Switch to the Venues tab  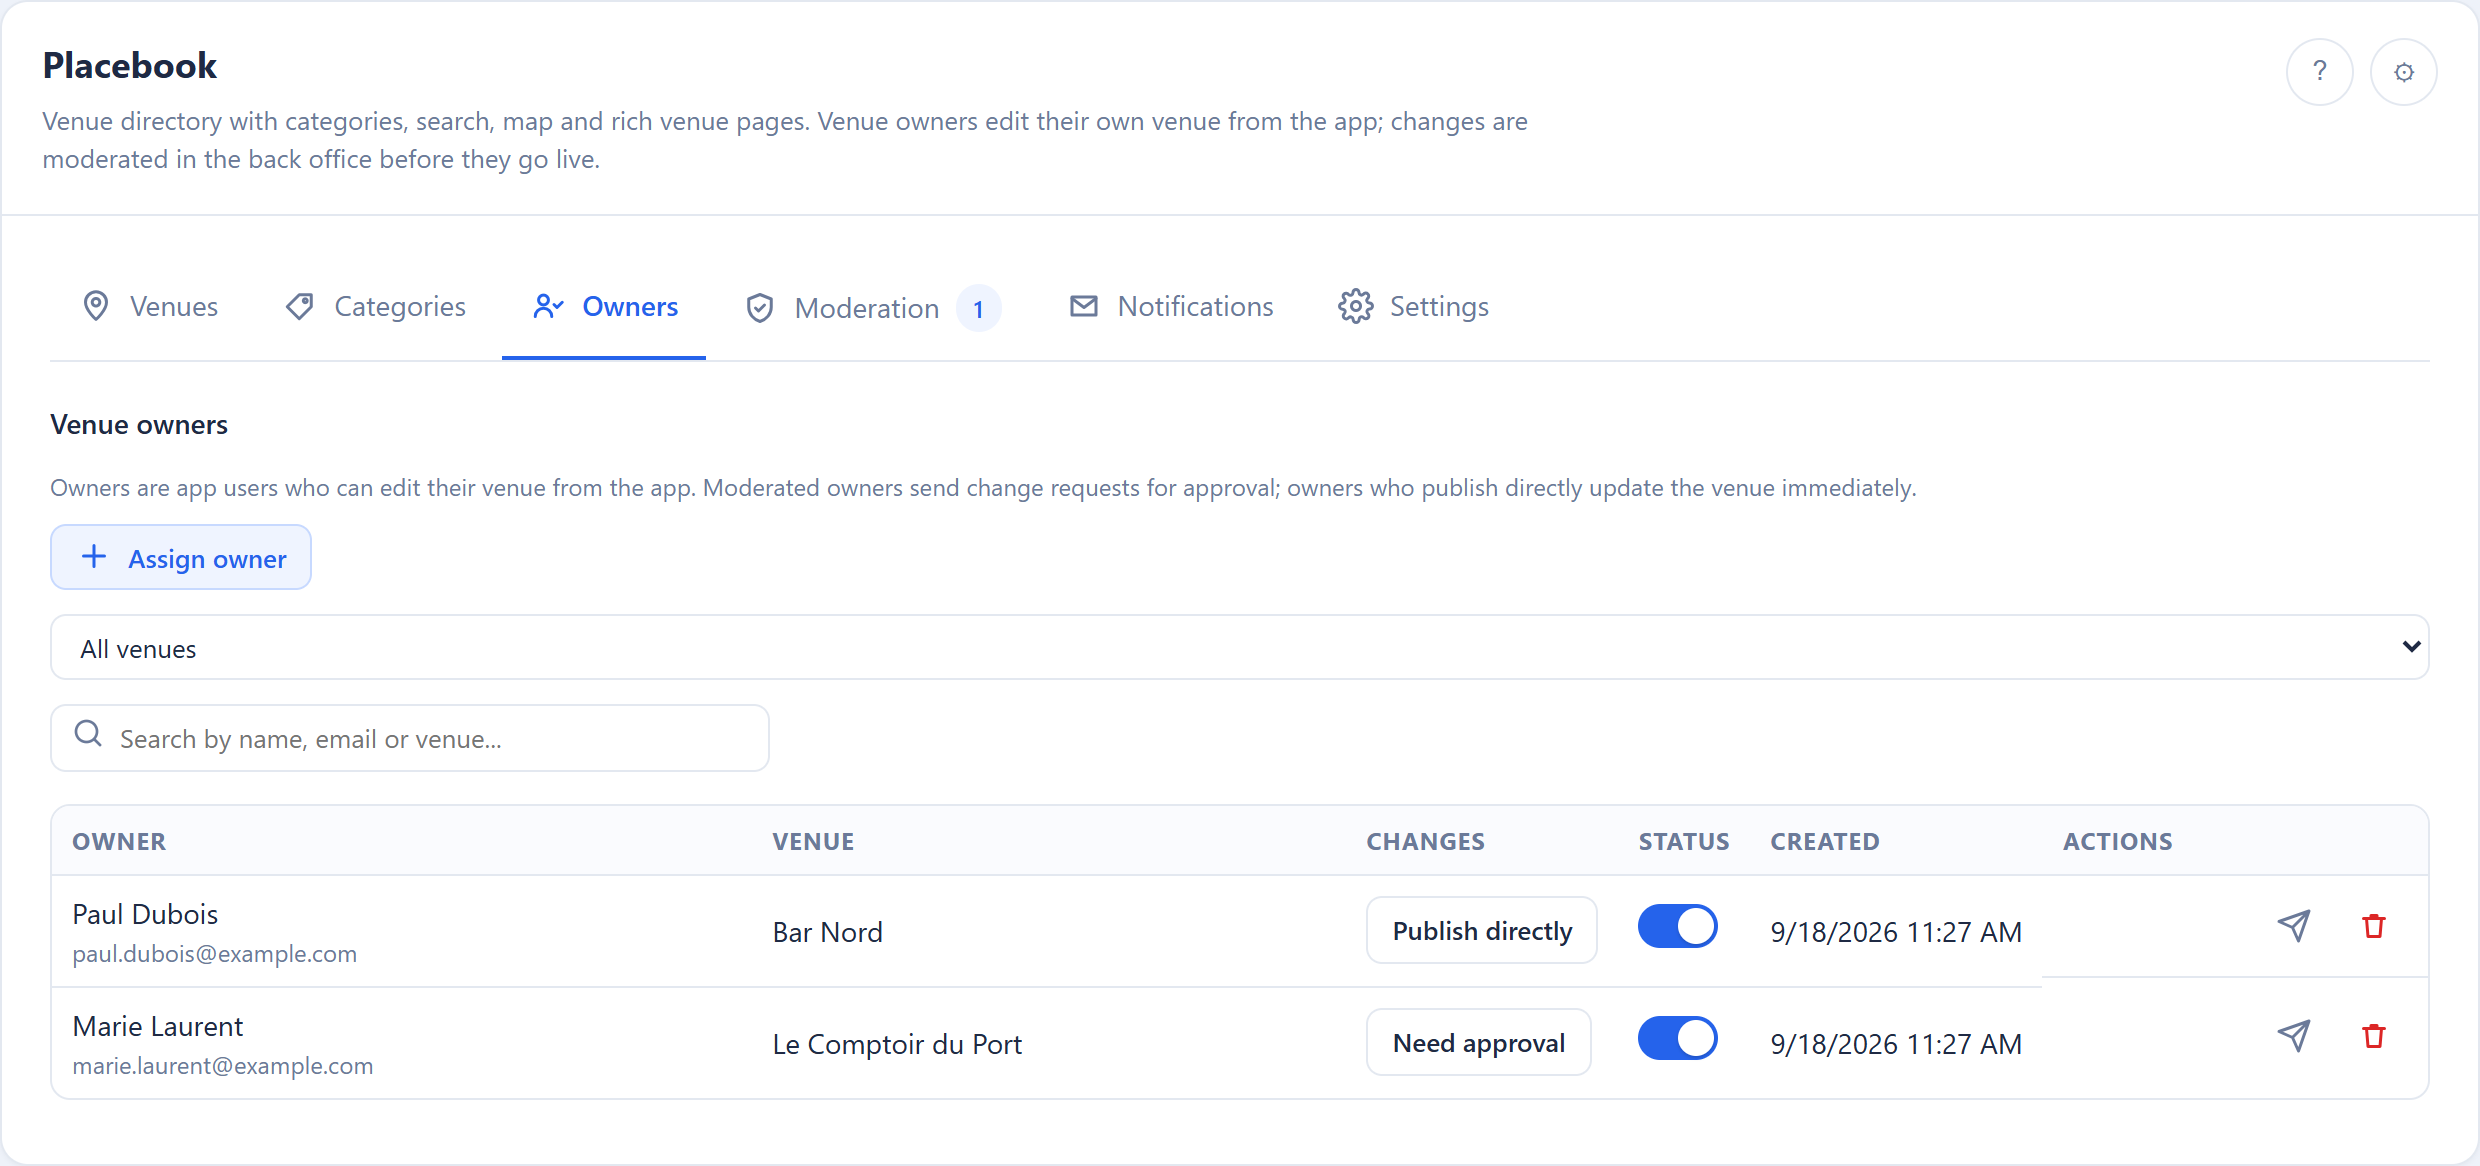pyautogui.click(x=150, y=306)
